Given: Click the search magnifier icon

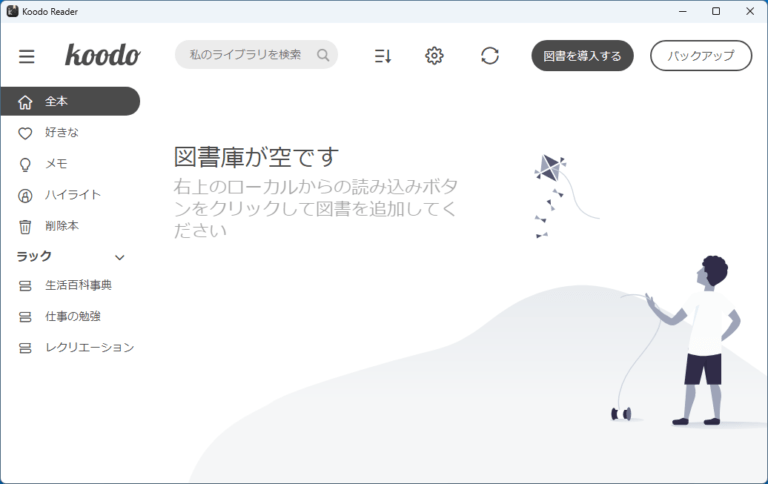Looking at the screenshot, I should (323, 55).
